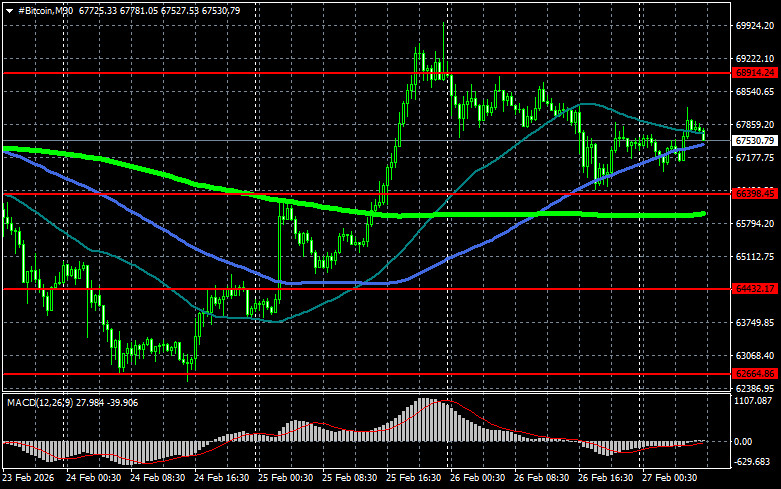Click the 25 Feb 00:30 time axis label
Viewport: 781px width, 489px height.
285,478
